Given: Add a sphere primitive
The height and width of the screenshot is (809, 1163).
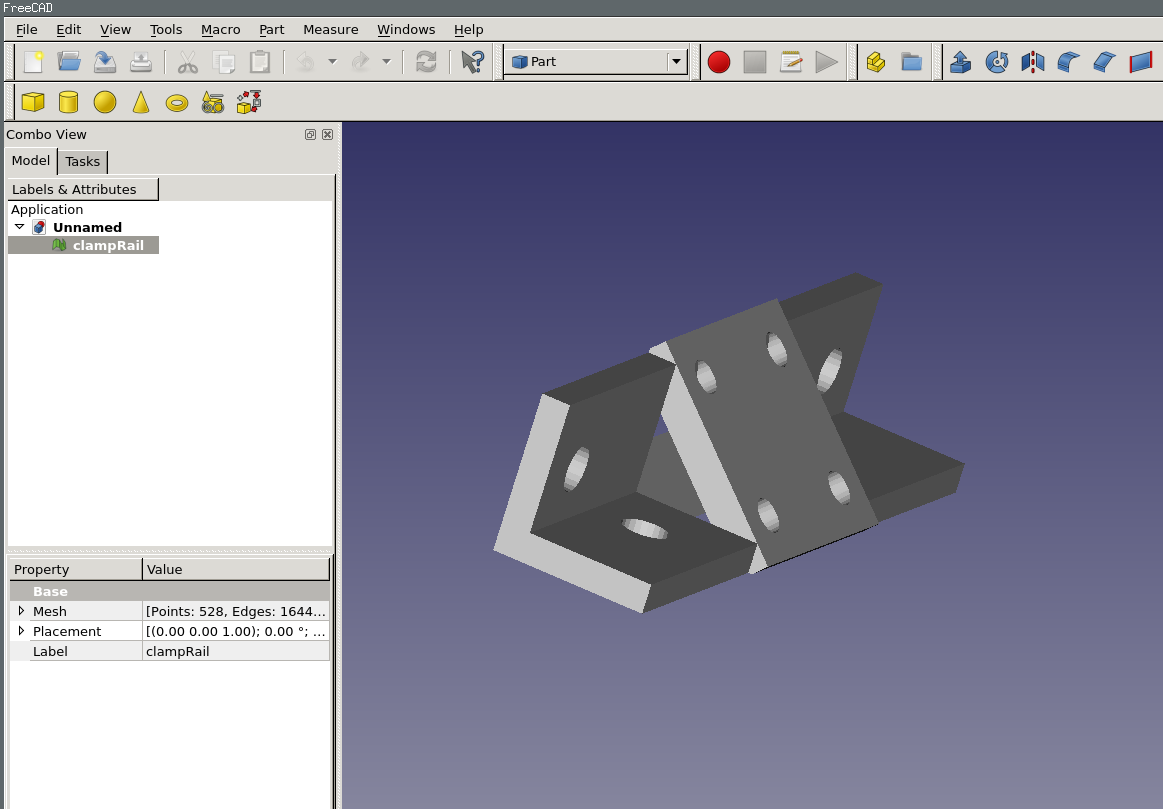Looking at the screenshot, I should pyautogui.click(x=105, y=102).
